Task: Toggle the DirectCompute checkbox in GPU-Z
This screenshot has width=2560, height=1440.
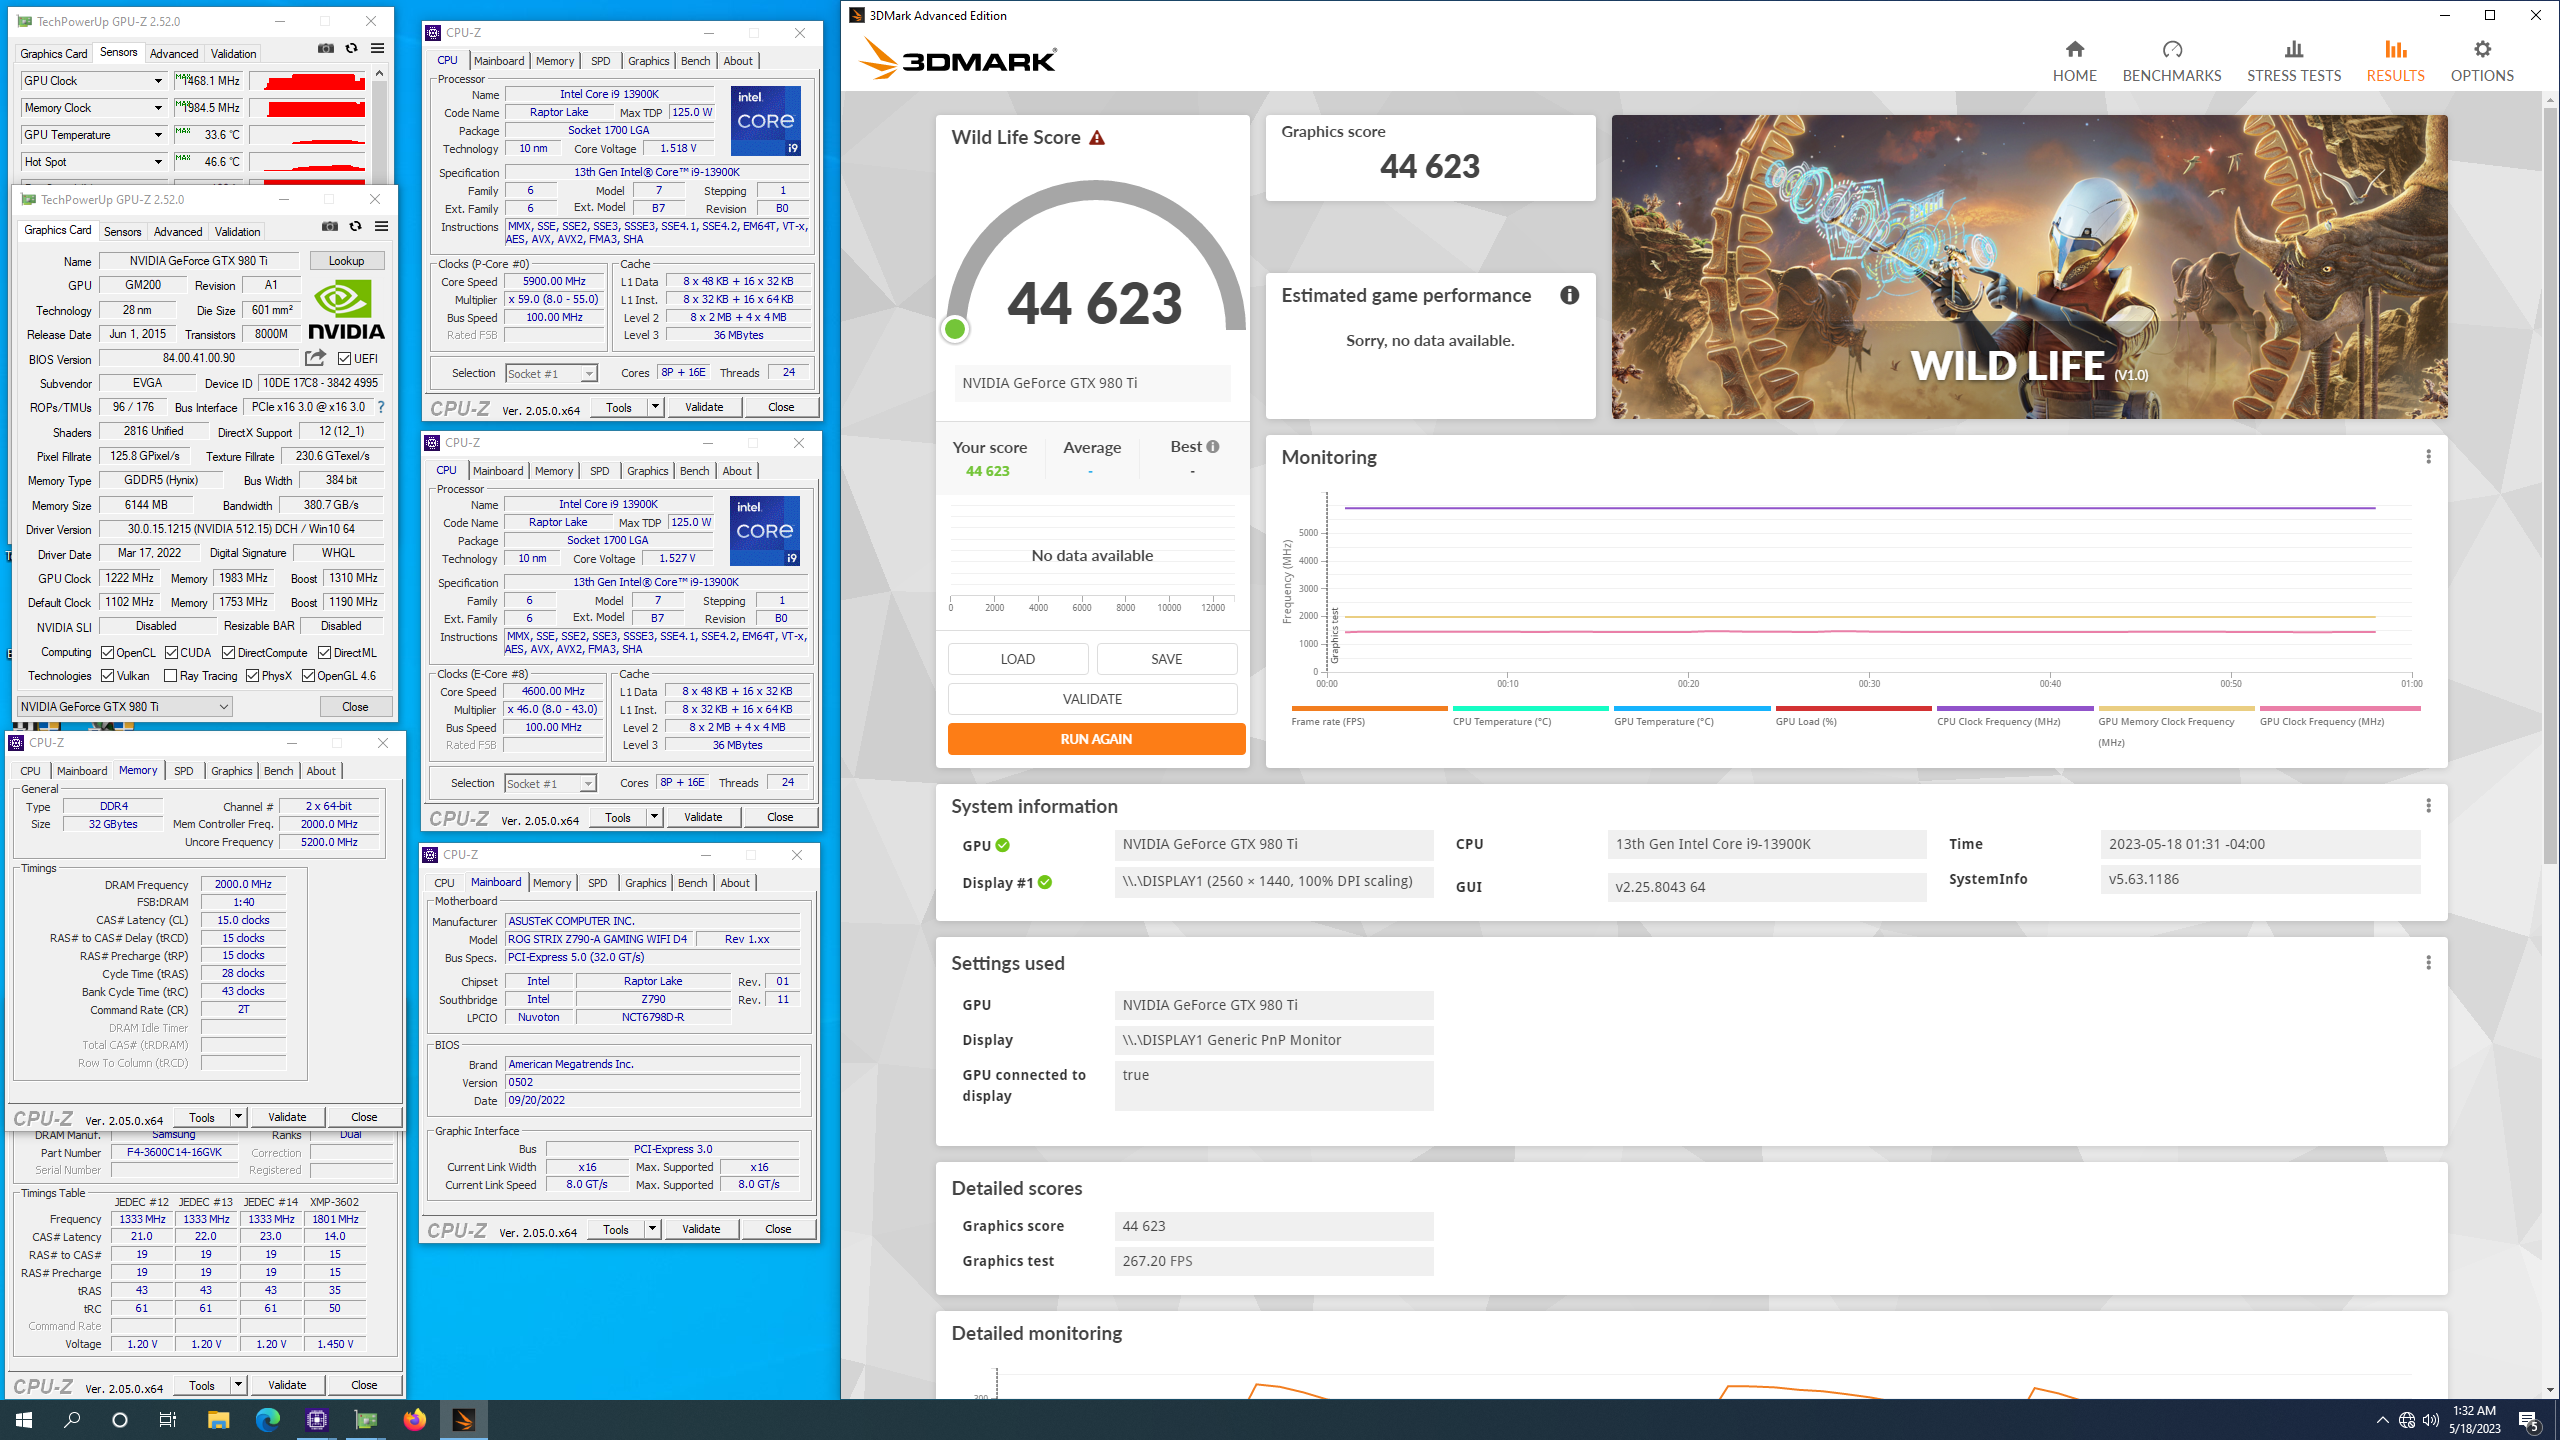Action: point(229,652)
